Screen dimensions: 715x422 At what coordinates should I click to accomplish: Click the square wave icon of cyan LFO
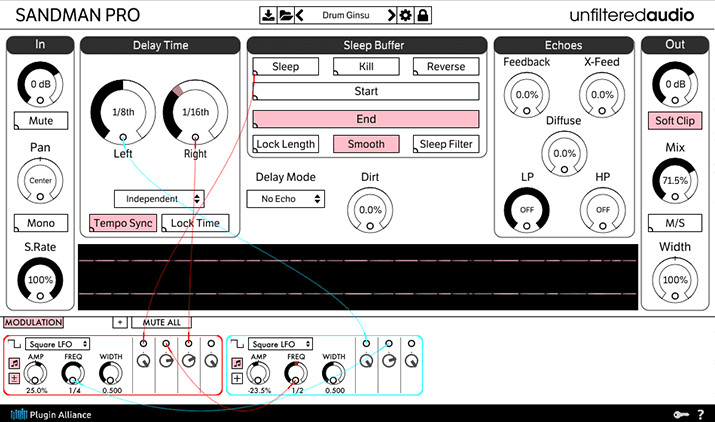click(x=237, y=344)
